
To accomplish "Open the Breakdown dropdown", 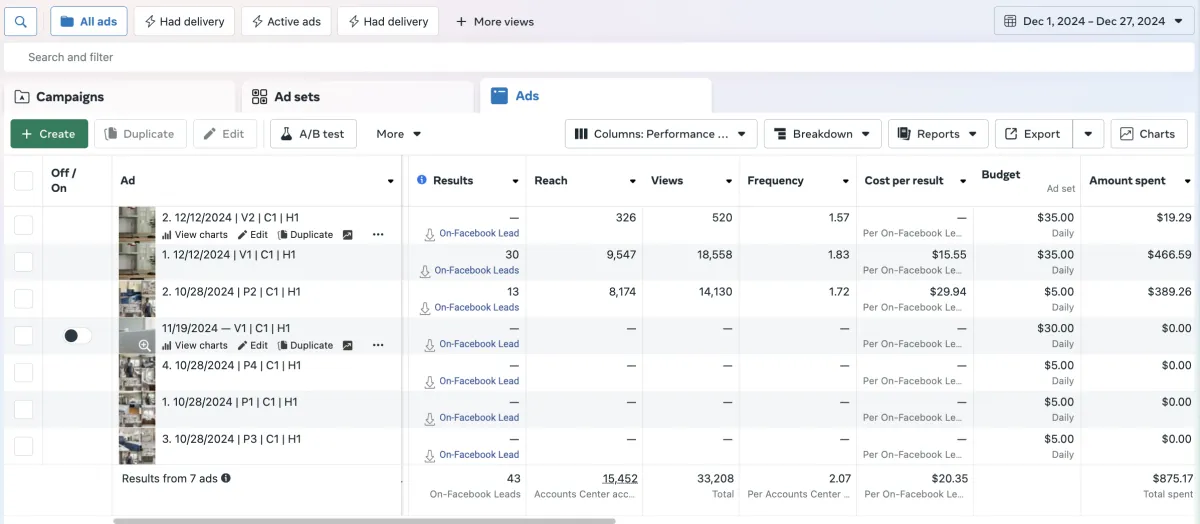I will click(x=822, y=134).
